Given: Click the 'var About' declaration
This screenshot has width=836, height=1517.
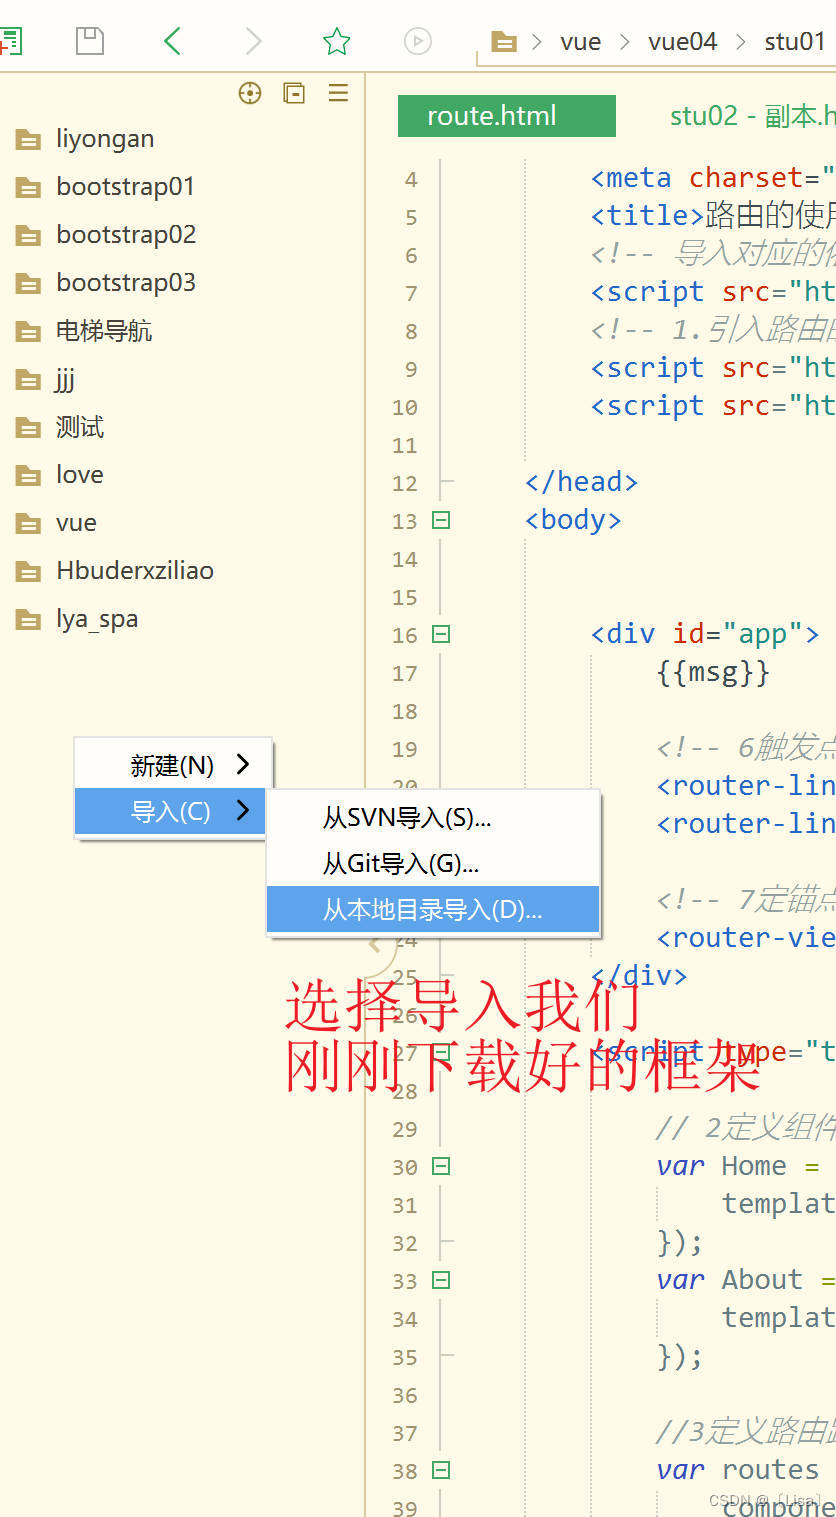Looking at the screenshot, I should pos(730,1280).
